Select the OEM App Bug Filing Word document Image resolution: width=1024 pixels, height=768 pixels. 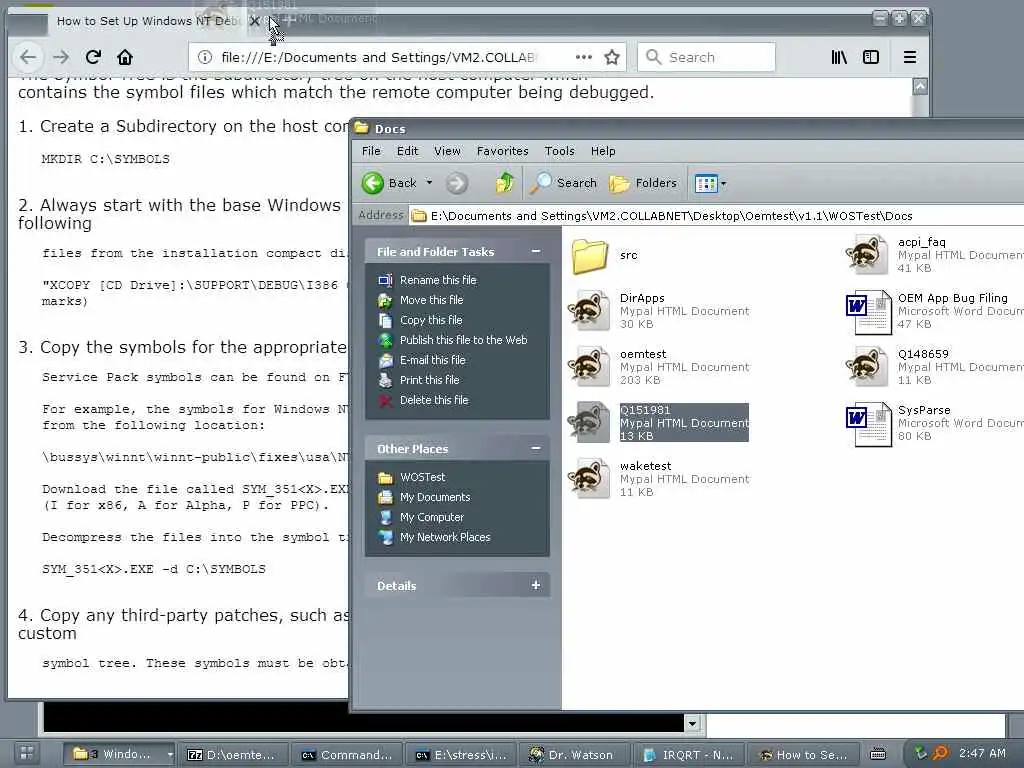(934, 311)
